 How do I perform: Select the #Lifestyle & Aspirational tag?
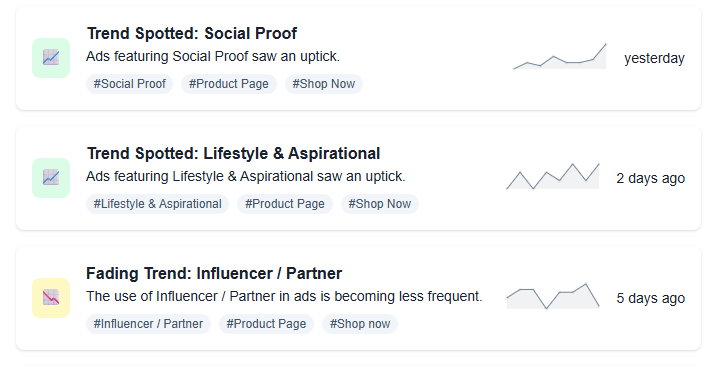(x=158, y=204)
